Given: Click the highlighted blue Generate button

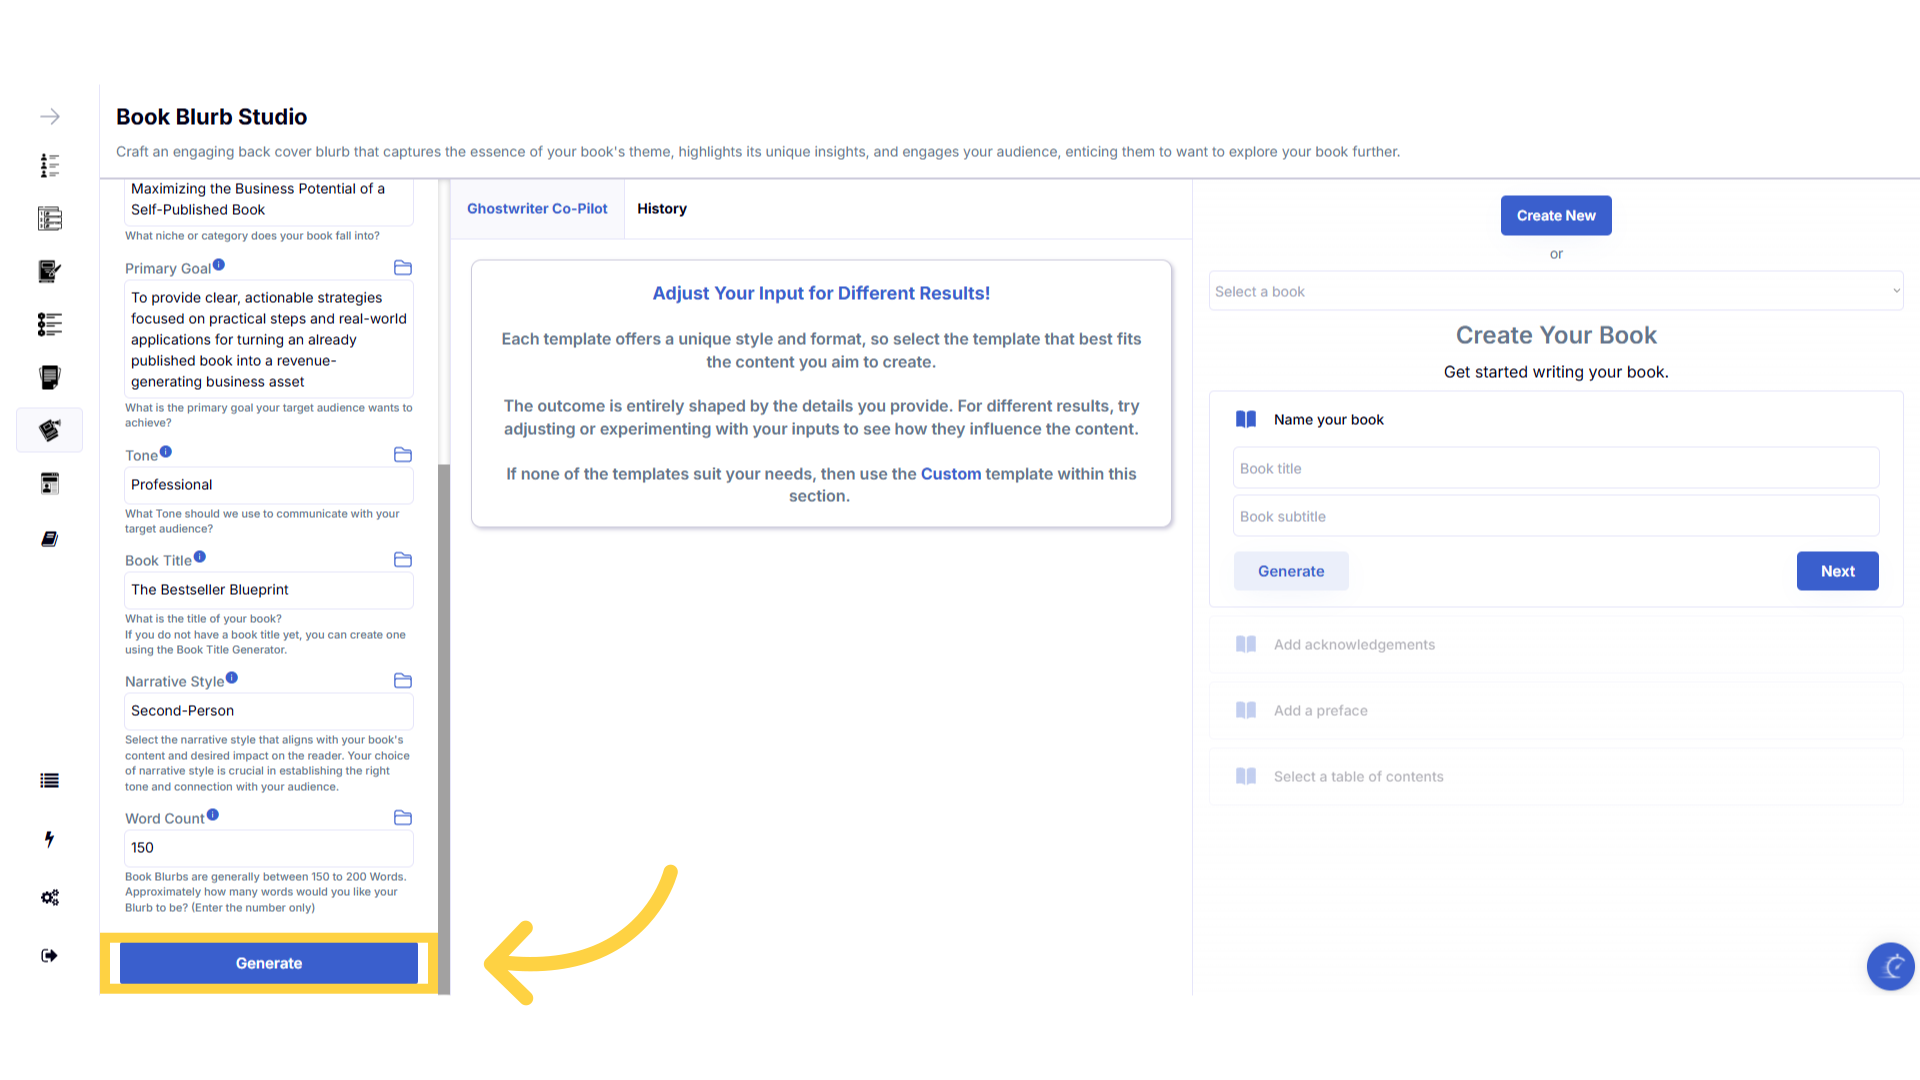Looking at the screenshot, I should 269,963.
